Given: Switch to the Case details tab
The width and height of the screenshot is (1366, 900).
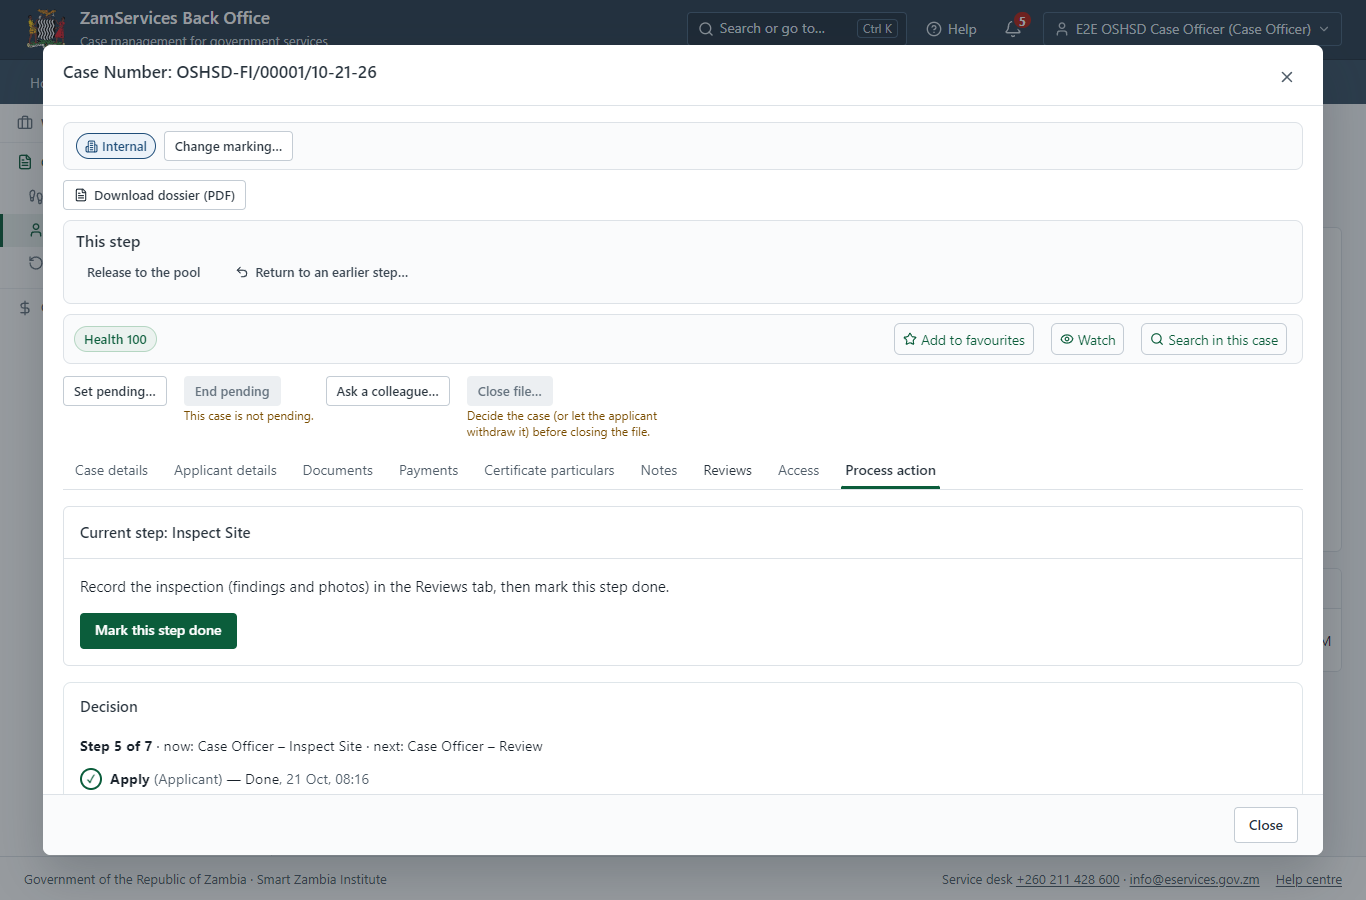Looking at the screenshot, I should (112, 470).
